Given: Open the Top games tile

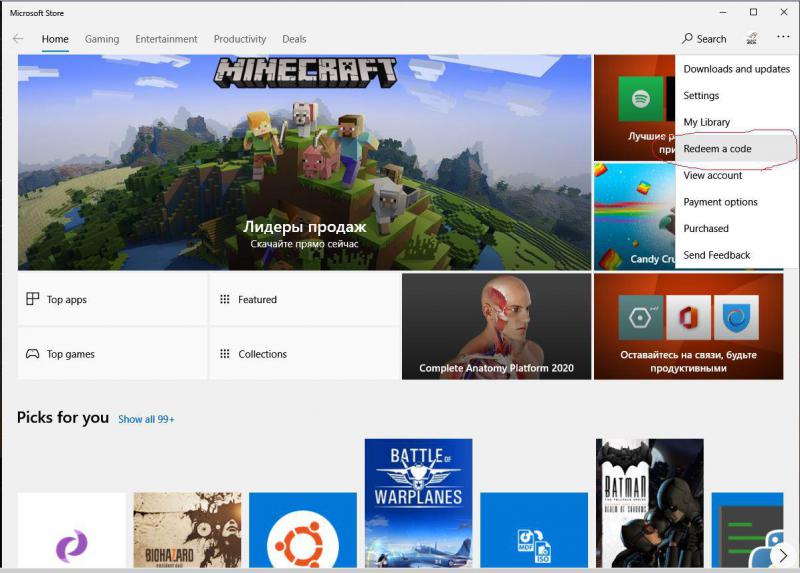Looking at the screenshot, I should pos(112,354).
